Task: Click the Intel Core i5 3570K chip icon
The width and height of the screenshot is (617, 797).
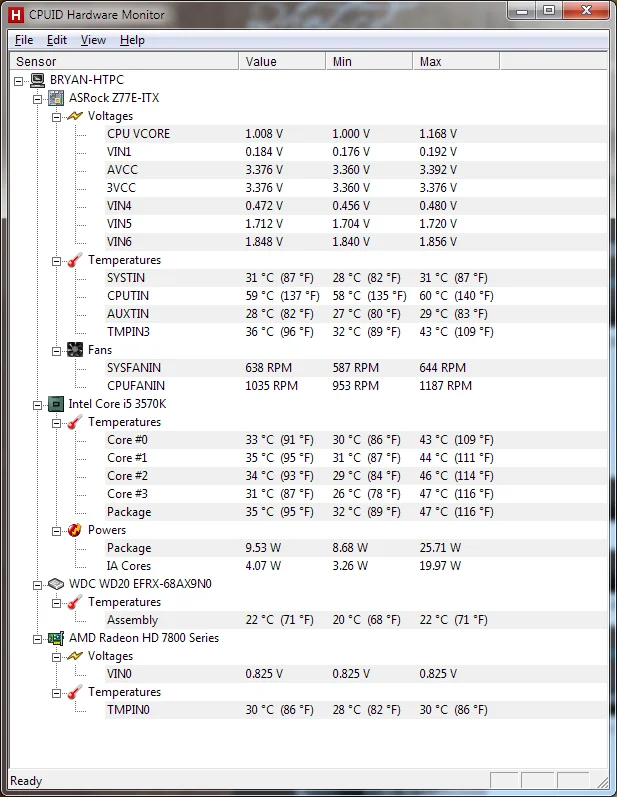Action: click(56, 404)
